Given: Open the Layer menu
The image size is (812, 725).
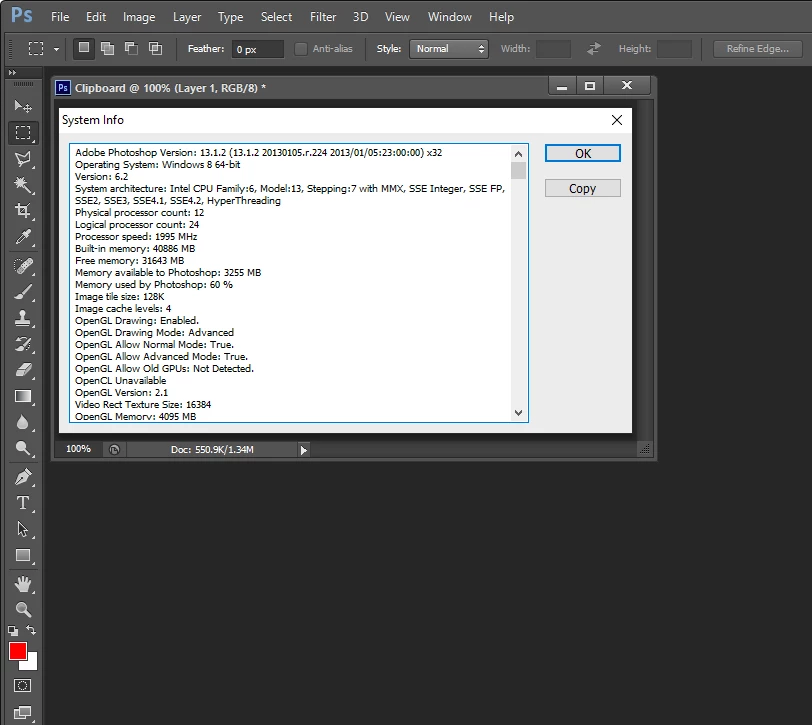Looking at the screenshot, I should point(186,17).
